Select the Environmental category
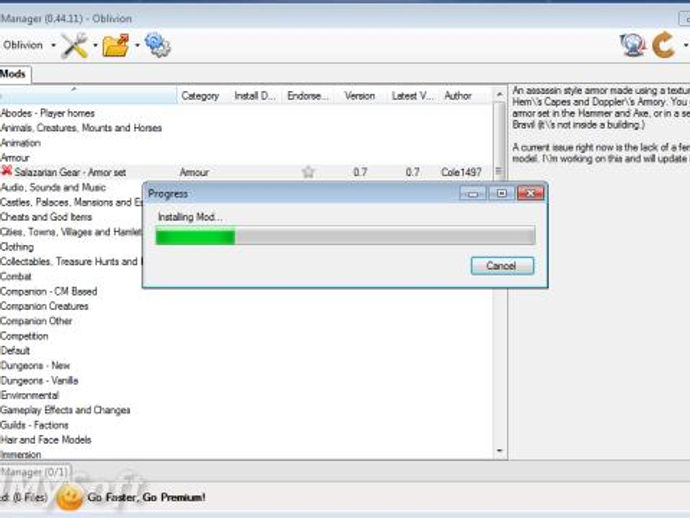The width and height of the screenshot is (690, 518). [29, 395]
